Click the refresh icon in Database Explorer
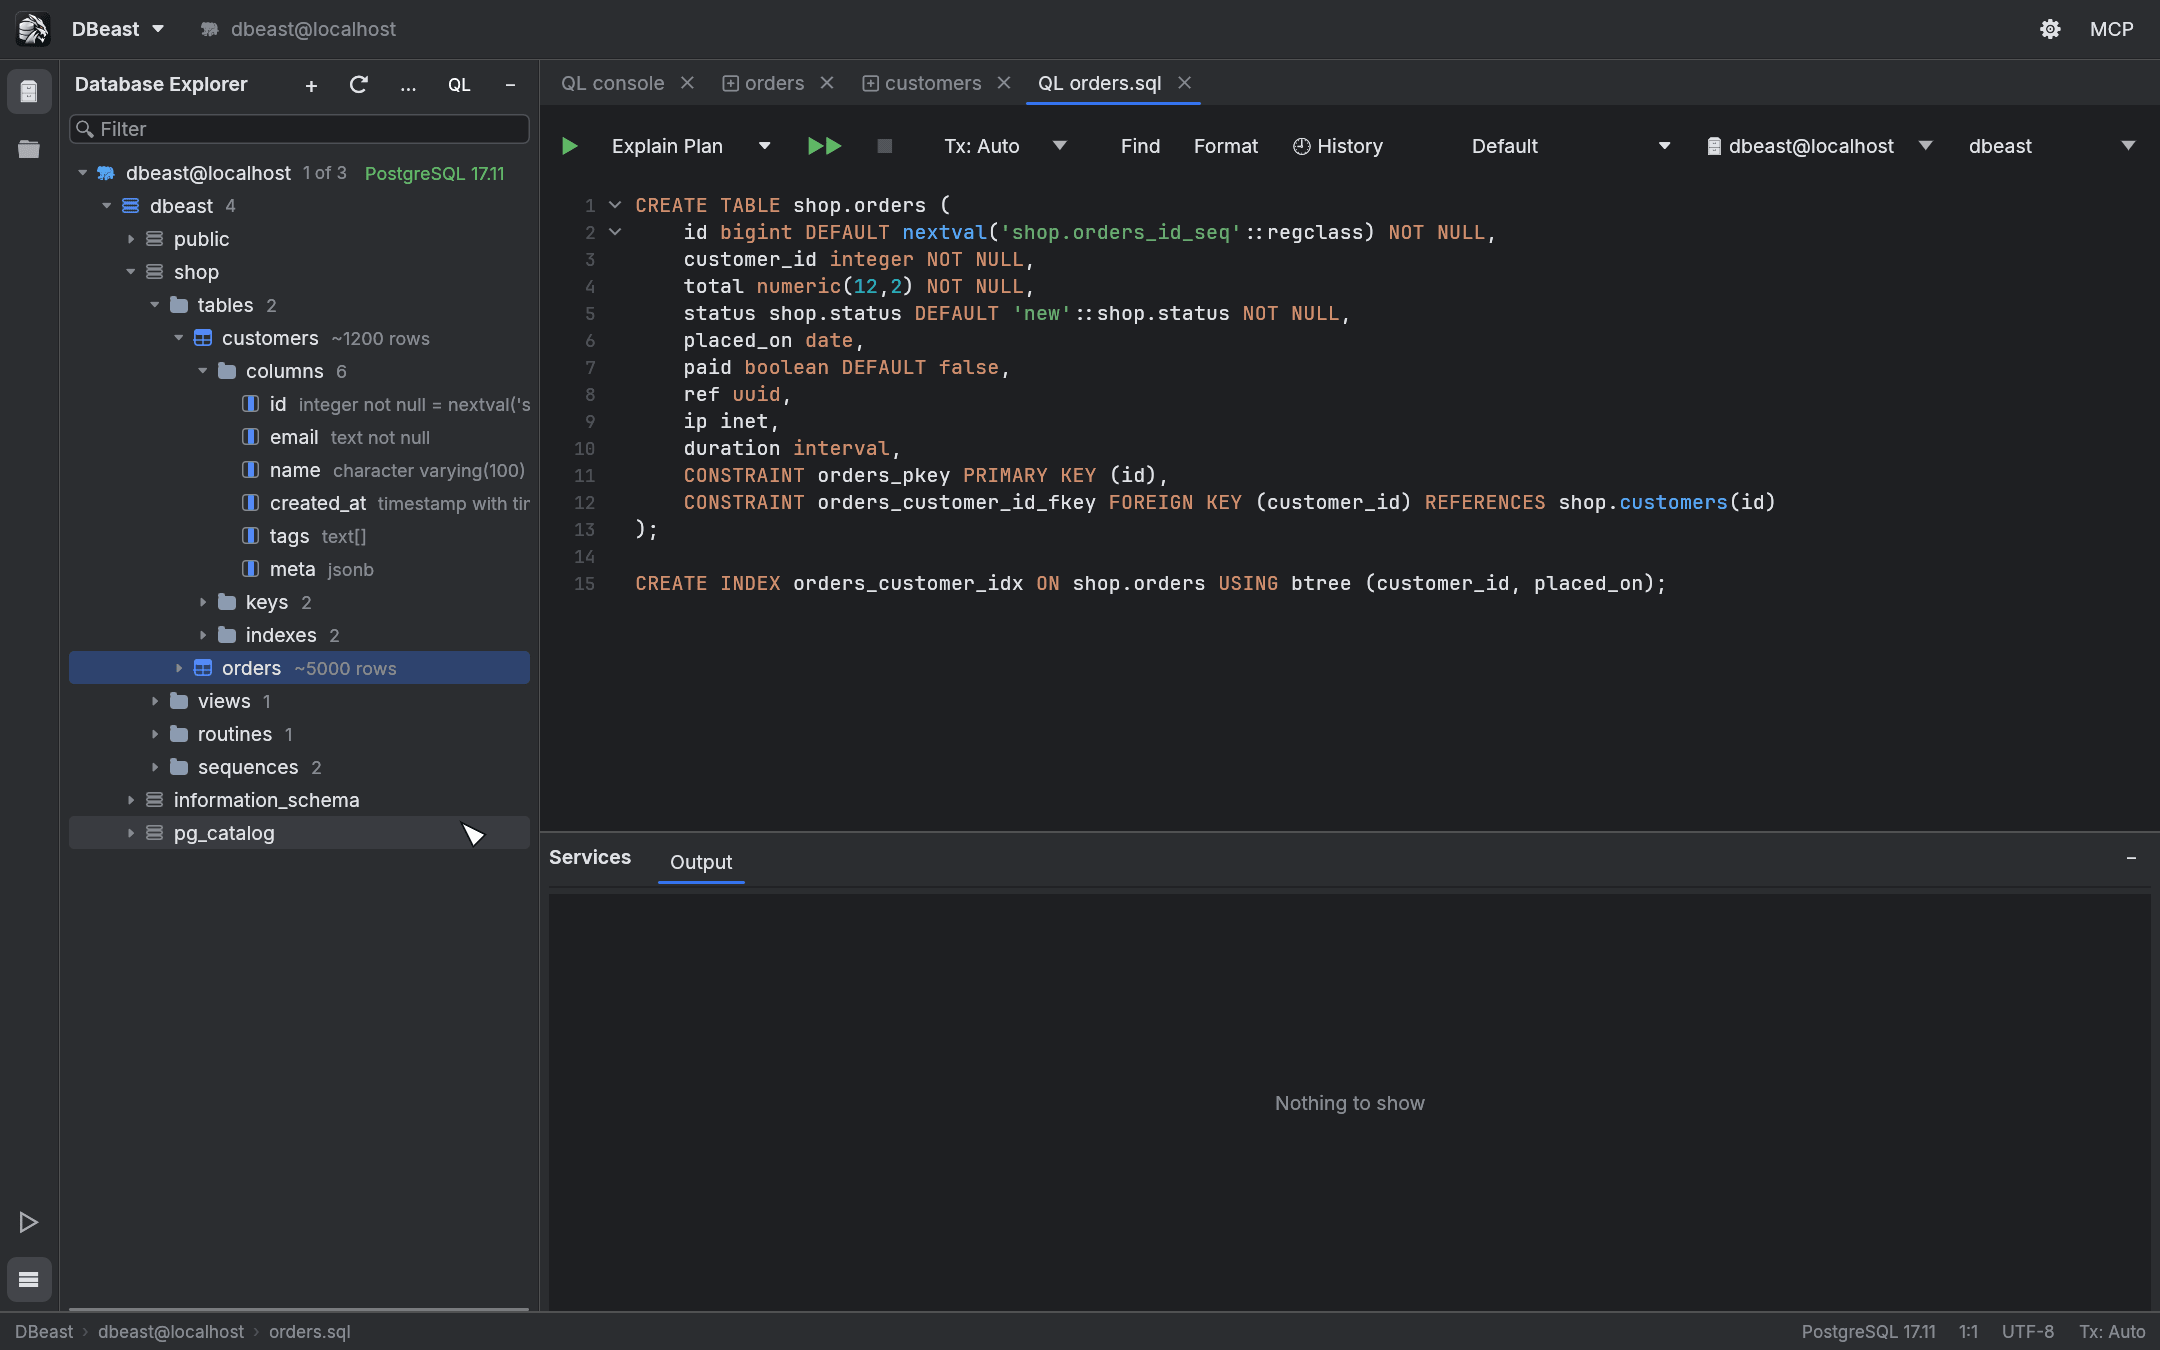This screenshot has height=1350, width=2160. [359, 85]
